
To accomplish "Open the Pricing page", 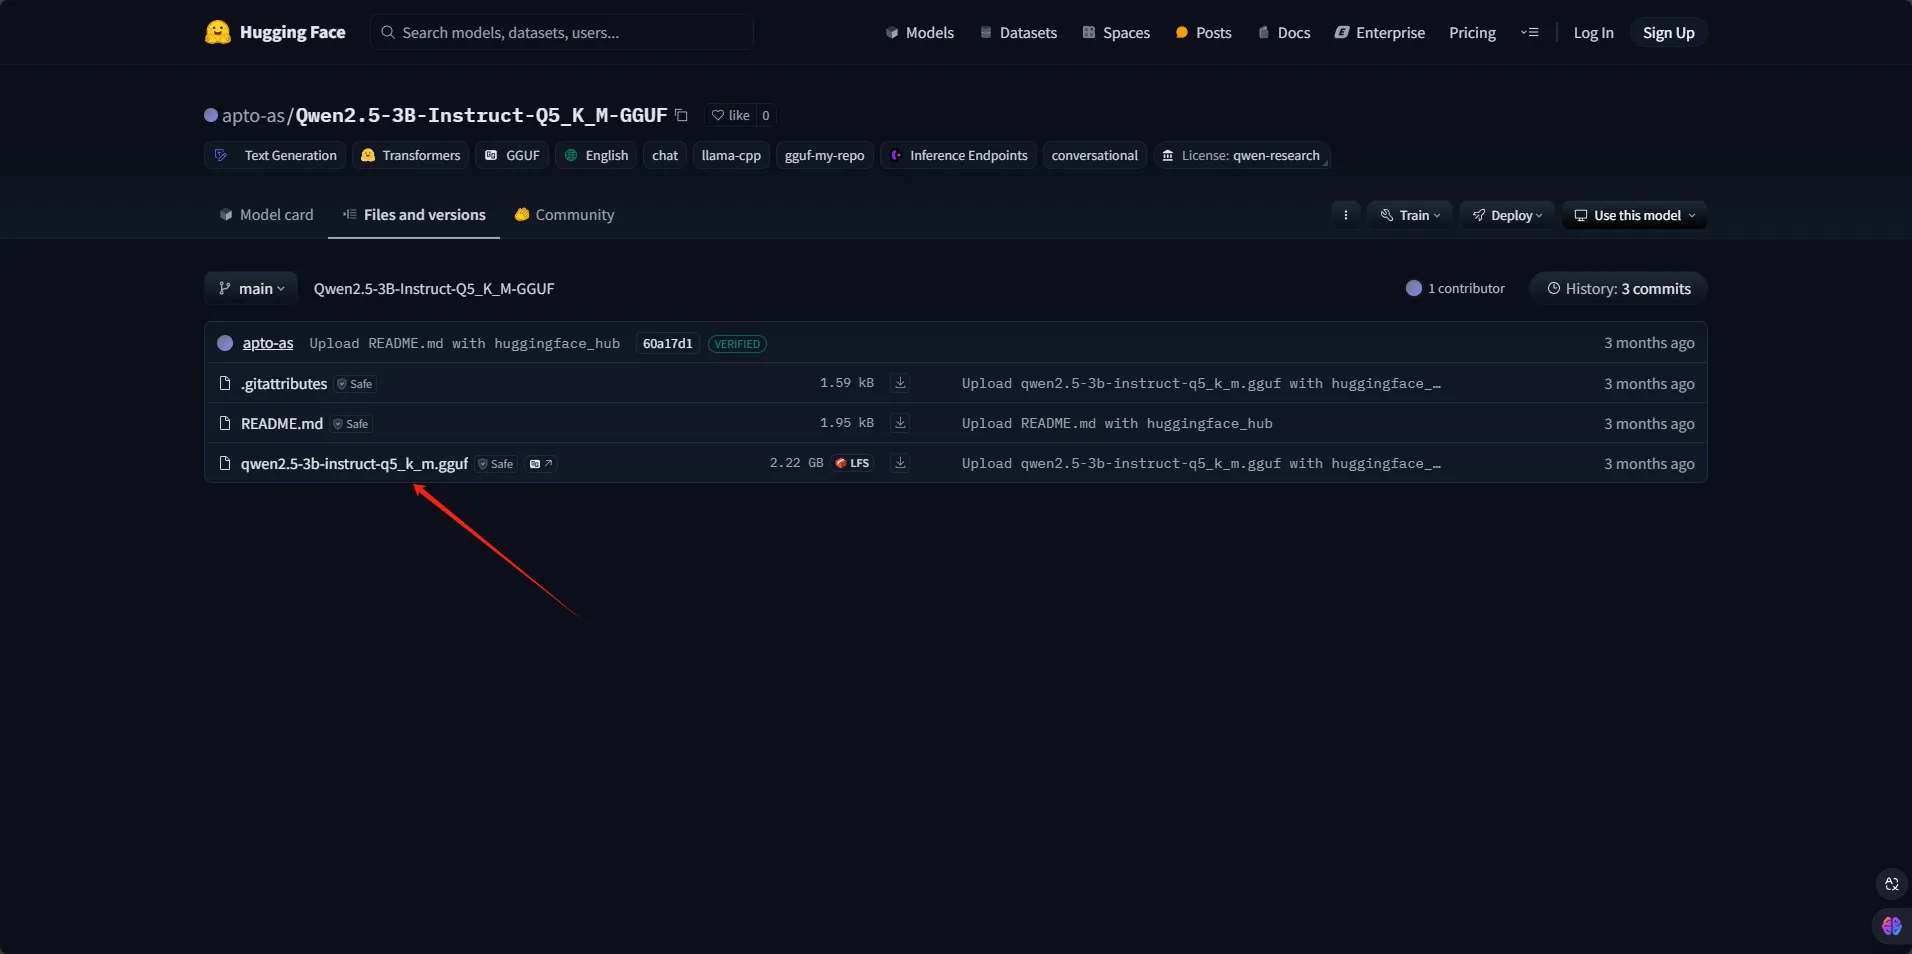I will (x=1472, y=33).
